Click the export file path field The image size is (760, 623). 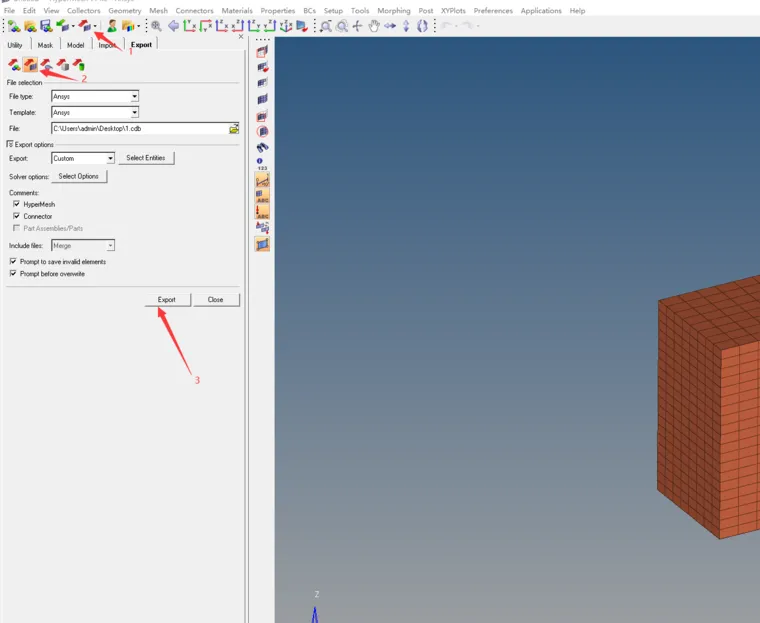[140, 128]
